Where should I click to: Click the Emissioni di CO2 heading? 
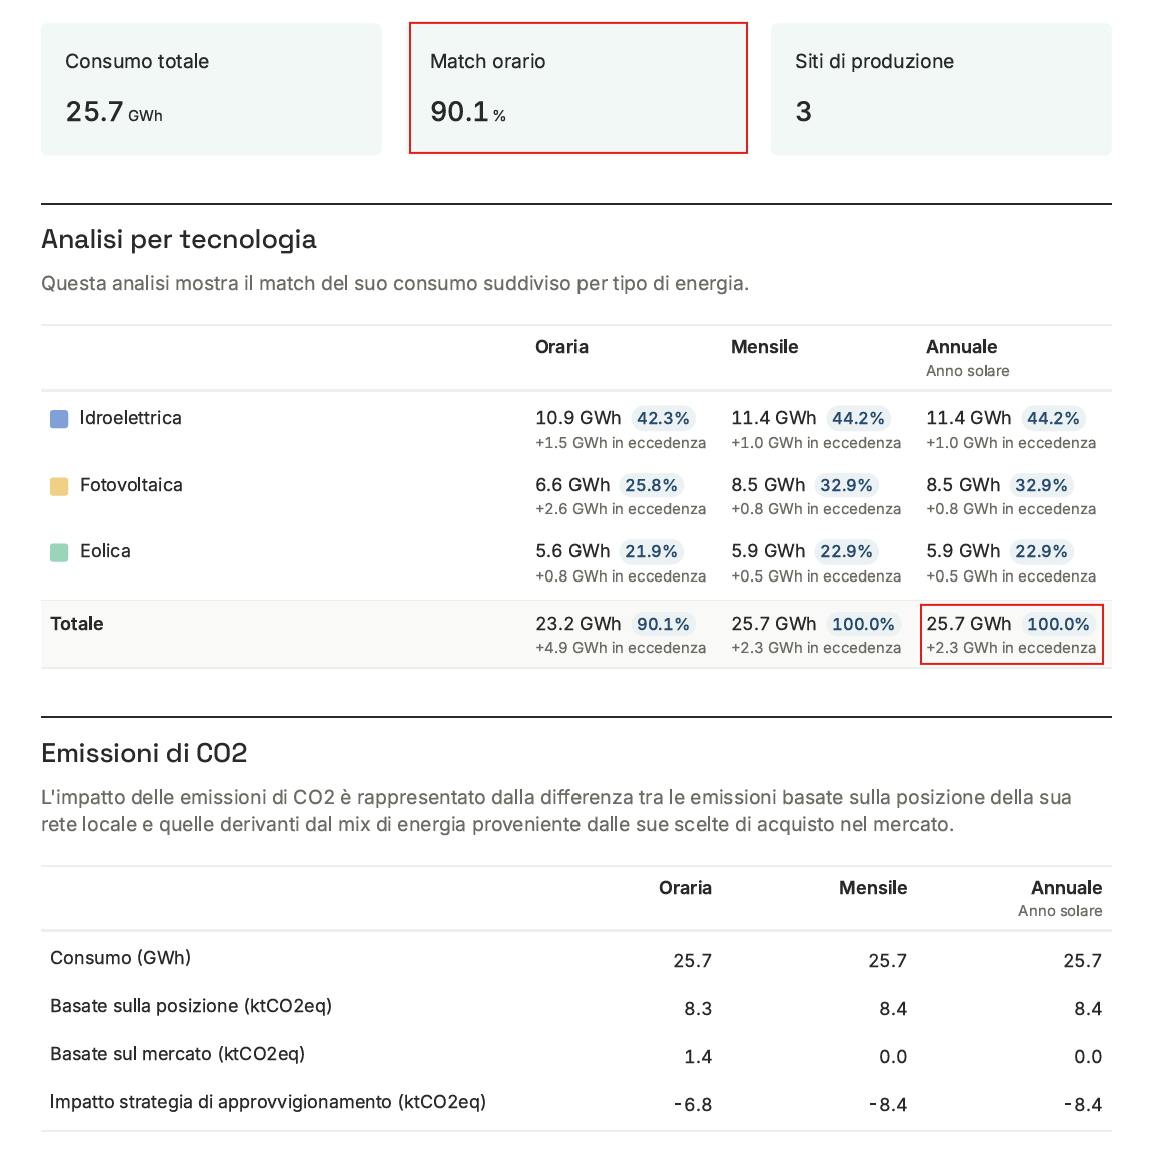144,753
